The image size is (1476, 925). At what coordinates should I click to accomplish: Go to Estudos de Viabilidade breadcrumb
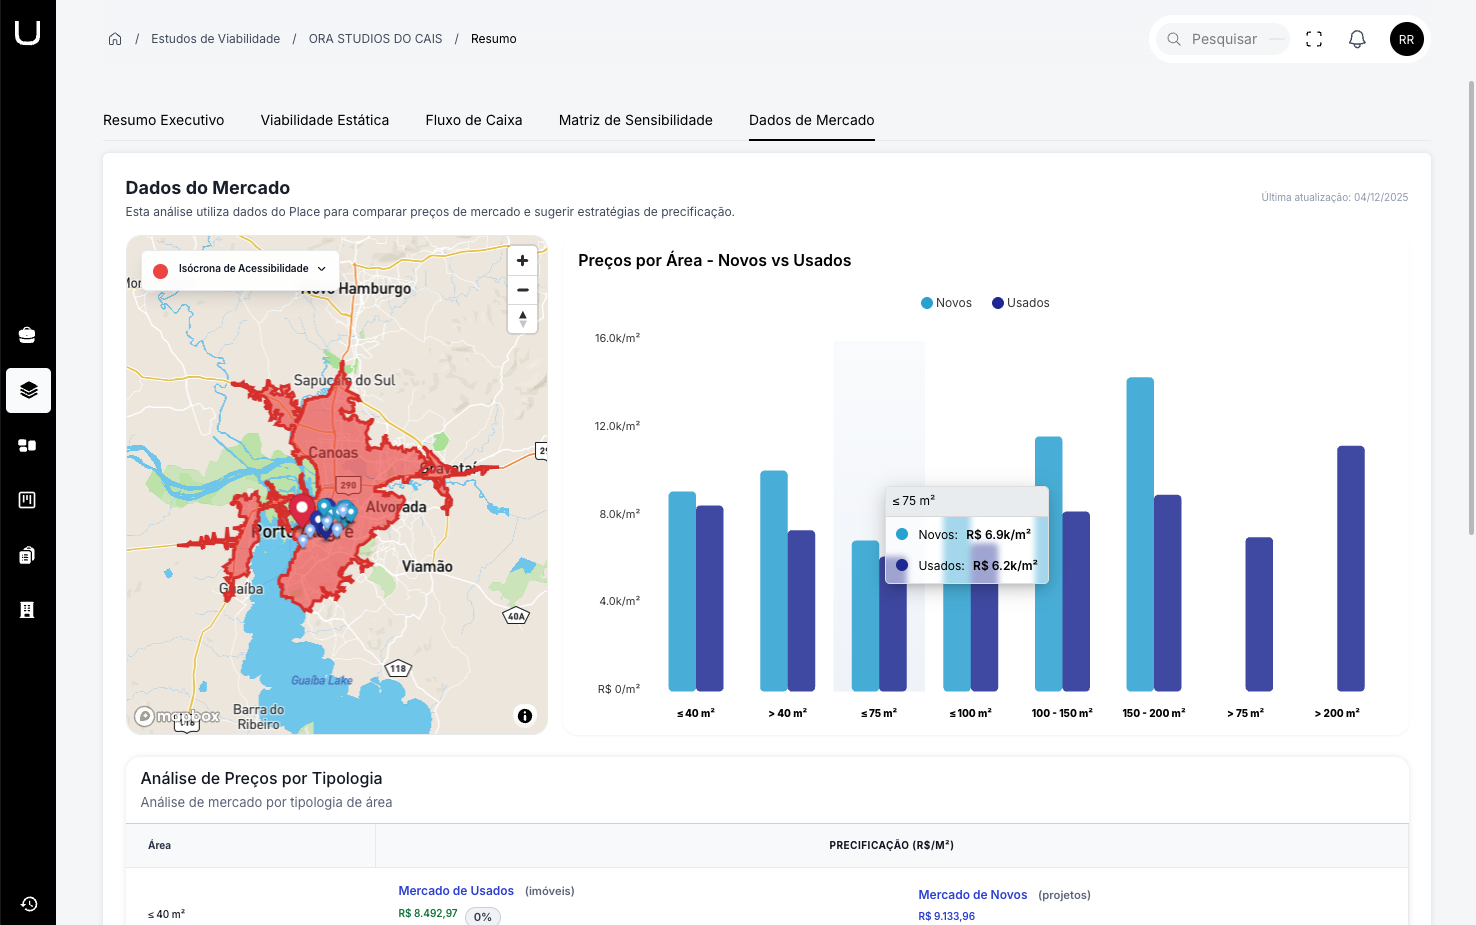coord(215,39)
